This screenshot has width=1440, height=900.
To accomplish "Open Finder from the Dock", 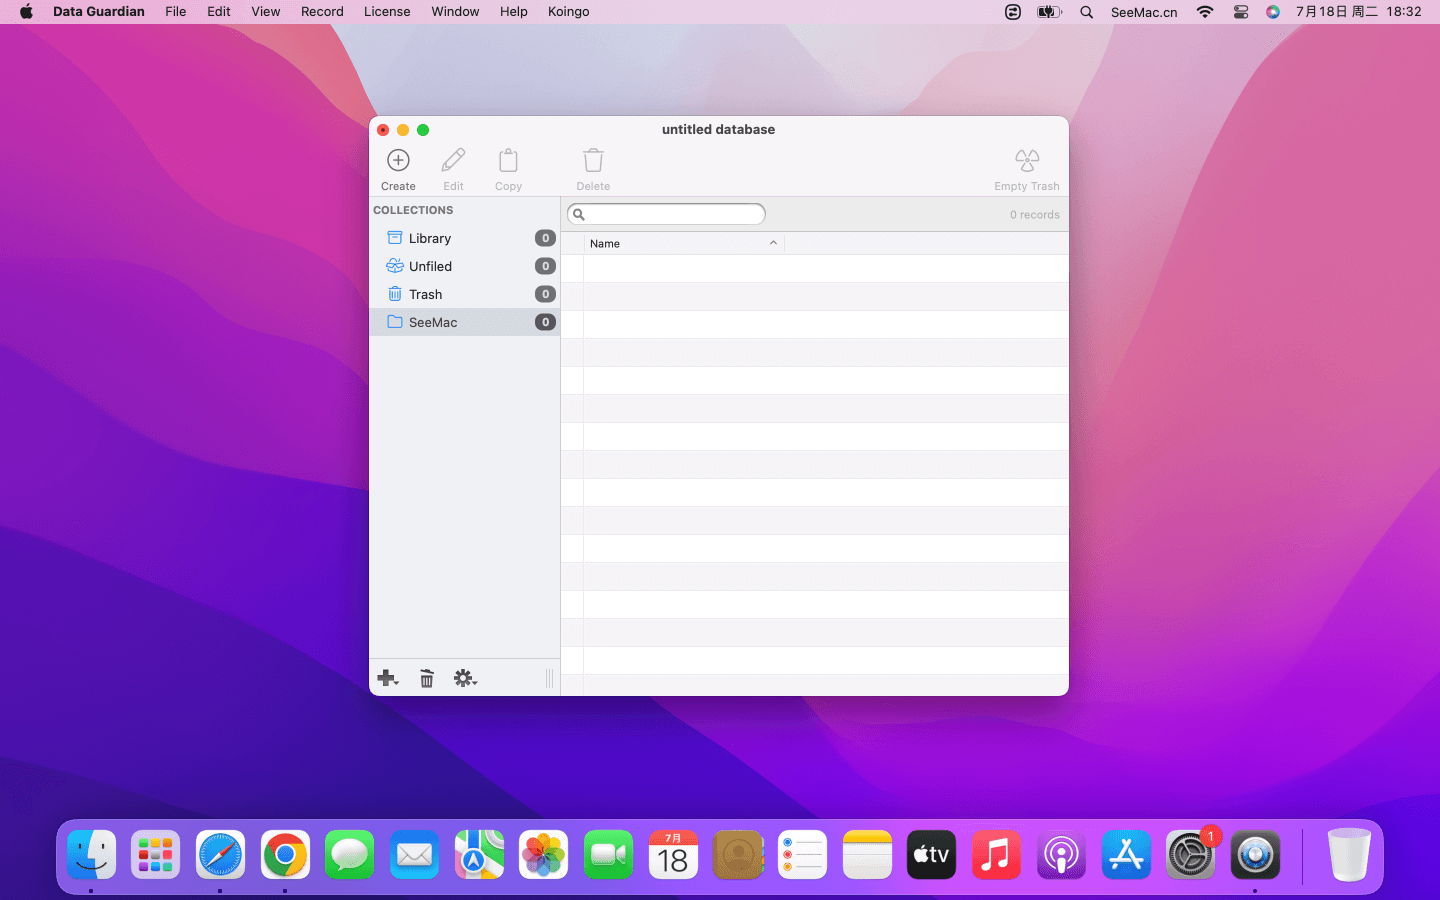I will 91,855.
